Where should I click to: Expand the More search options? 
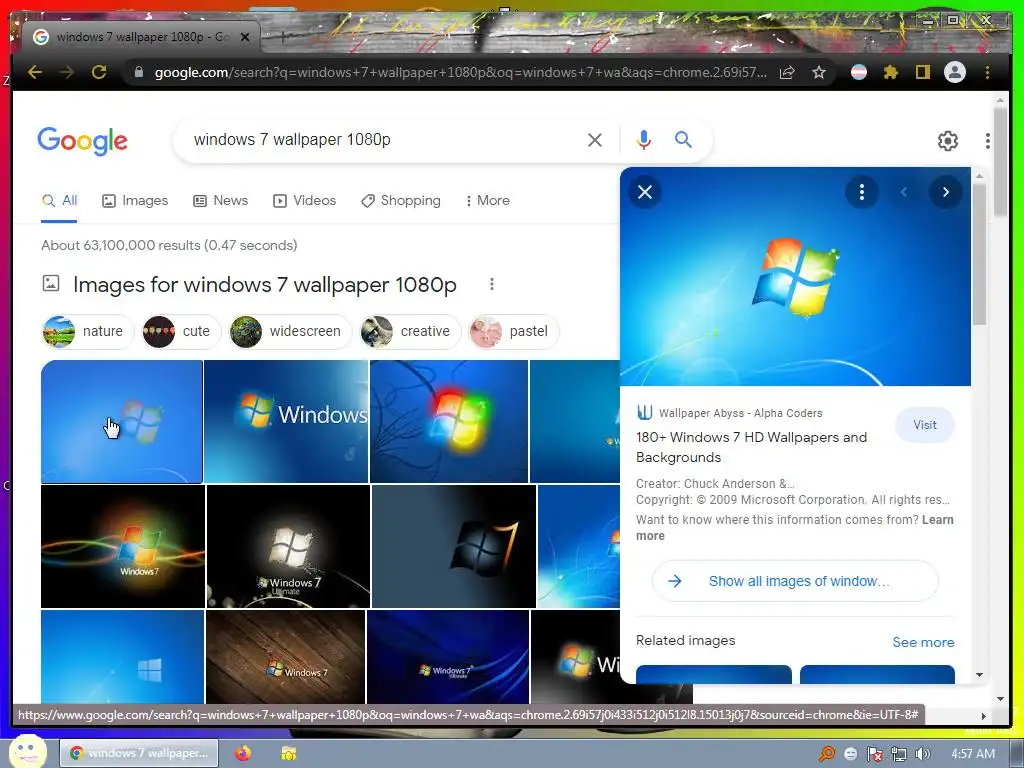(x=487, y=200)
